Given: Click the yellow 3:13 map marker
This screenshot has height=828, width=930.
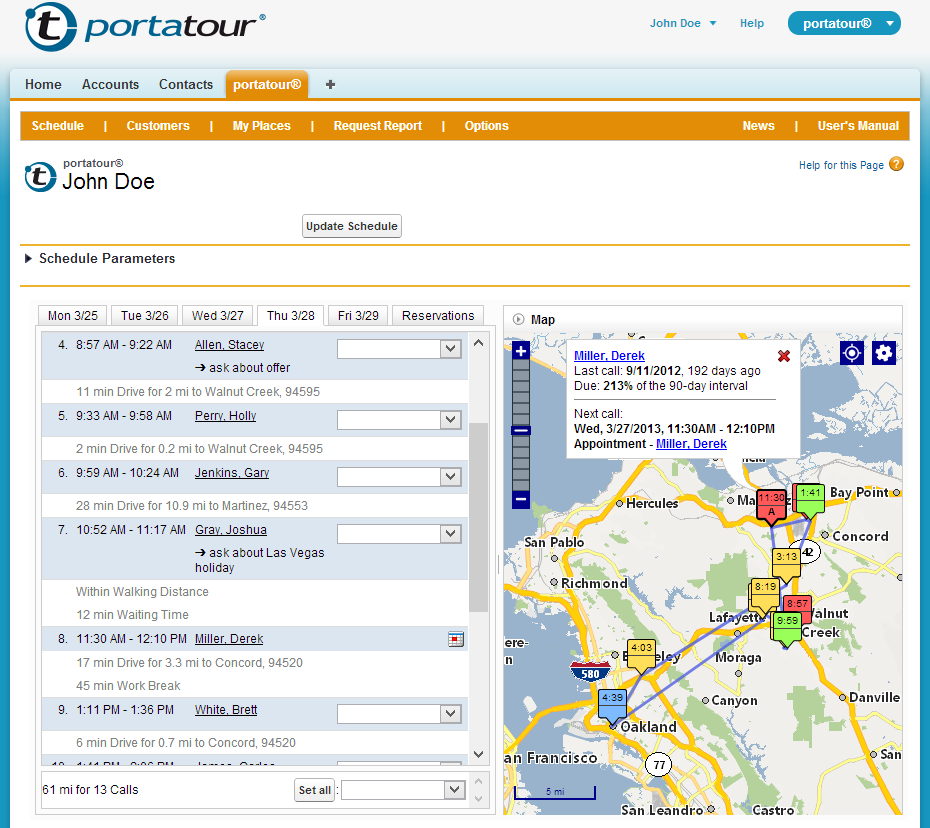Looking at the screenshot, I should pyautogui.click(x=786, y=564).
